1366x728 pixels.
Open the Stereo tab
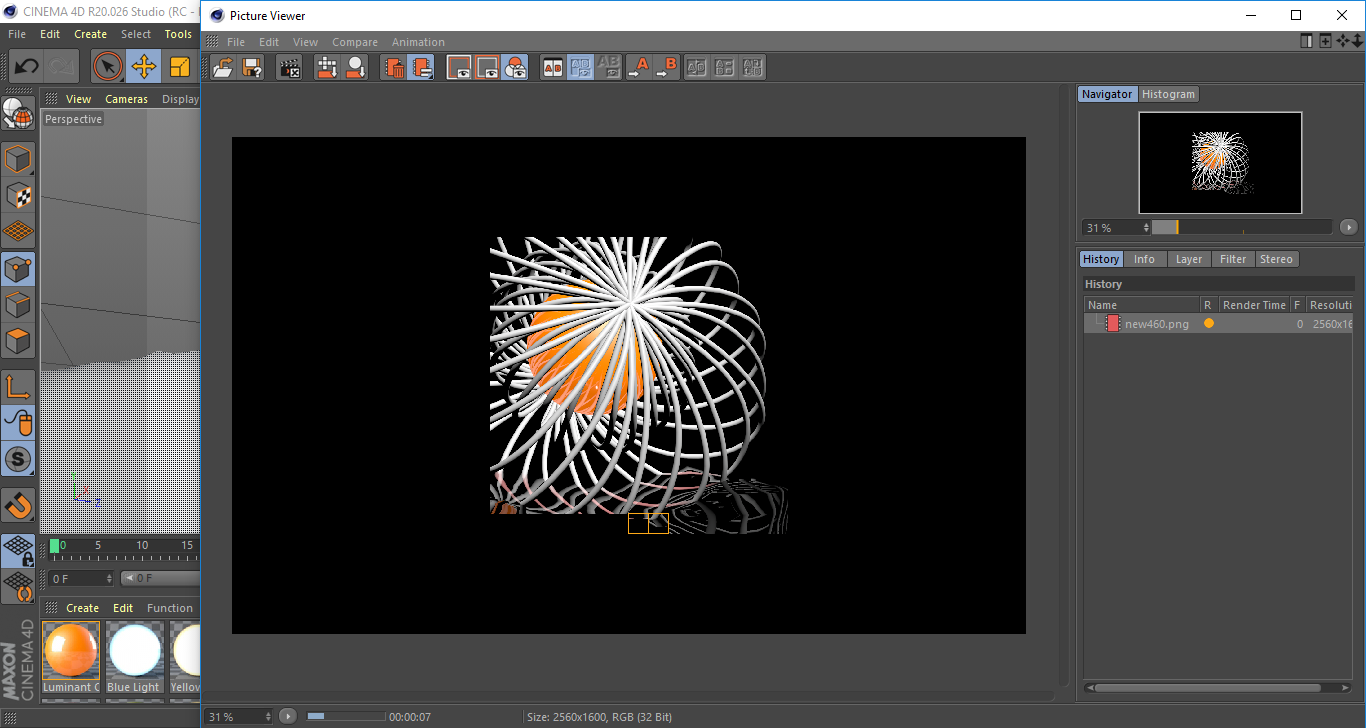[1276, 259]
